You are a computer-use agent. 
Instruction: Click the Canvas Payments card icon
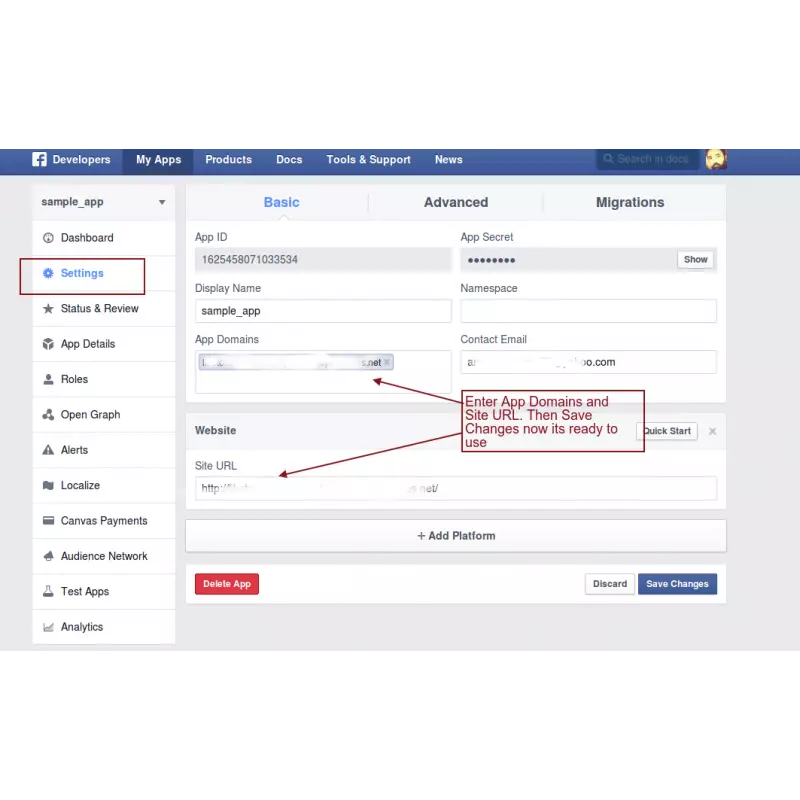coord(48,520)
